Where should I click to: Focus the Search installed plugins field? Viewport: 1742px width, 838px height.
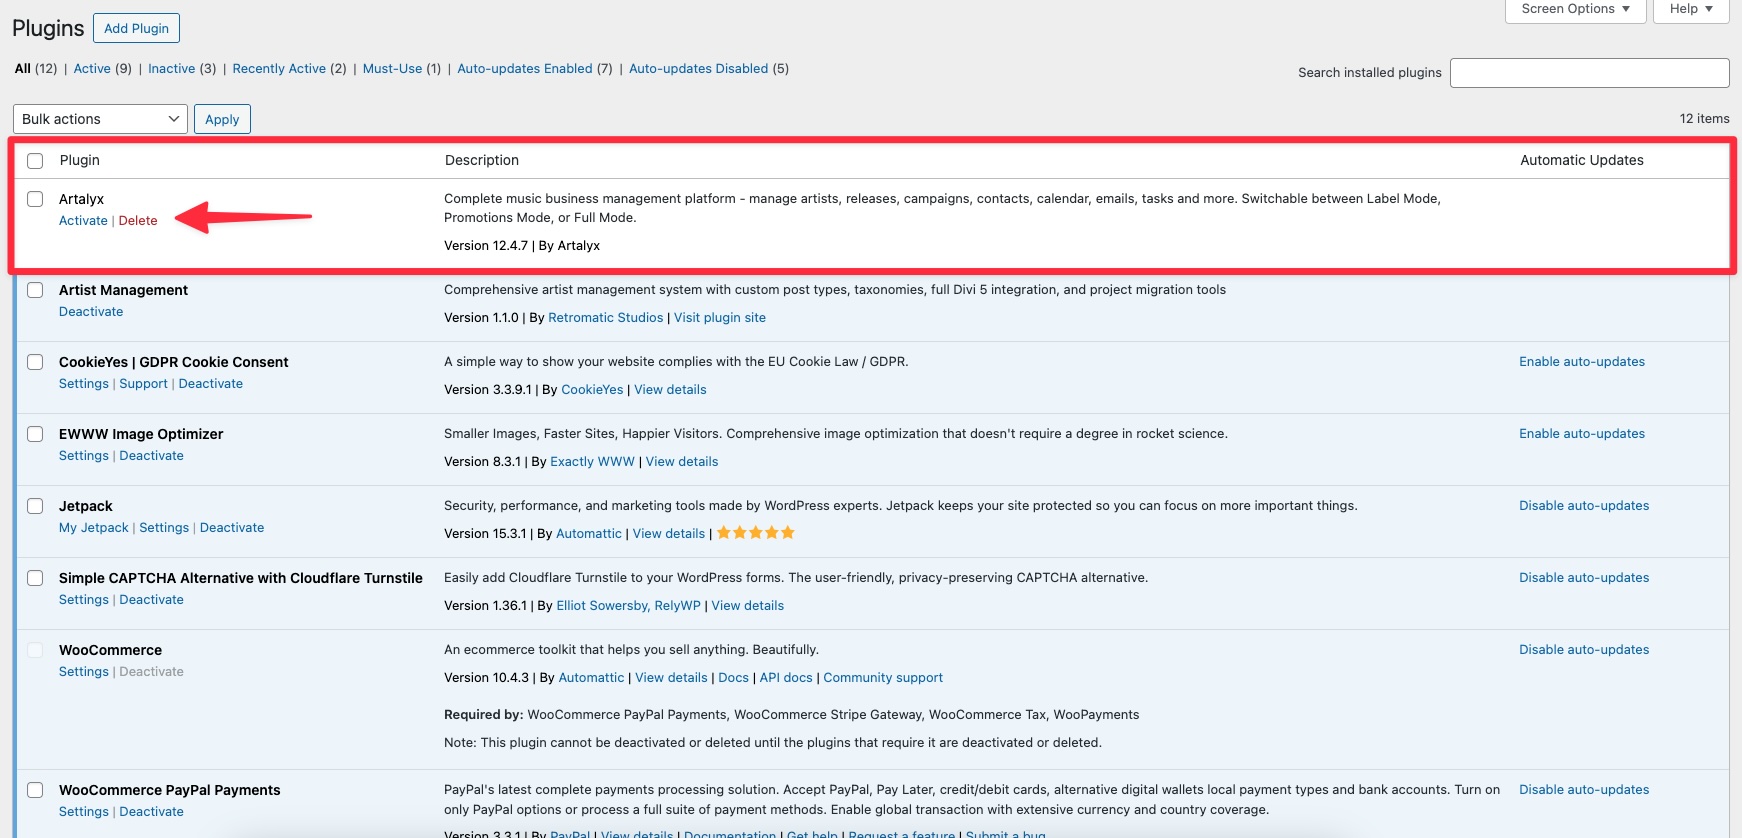coord(1589,73)
